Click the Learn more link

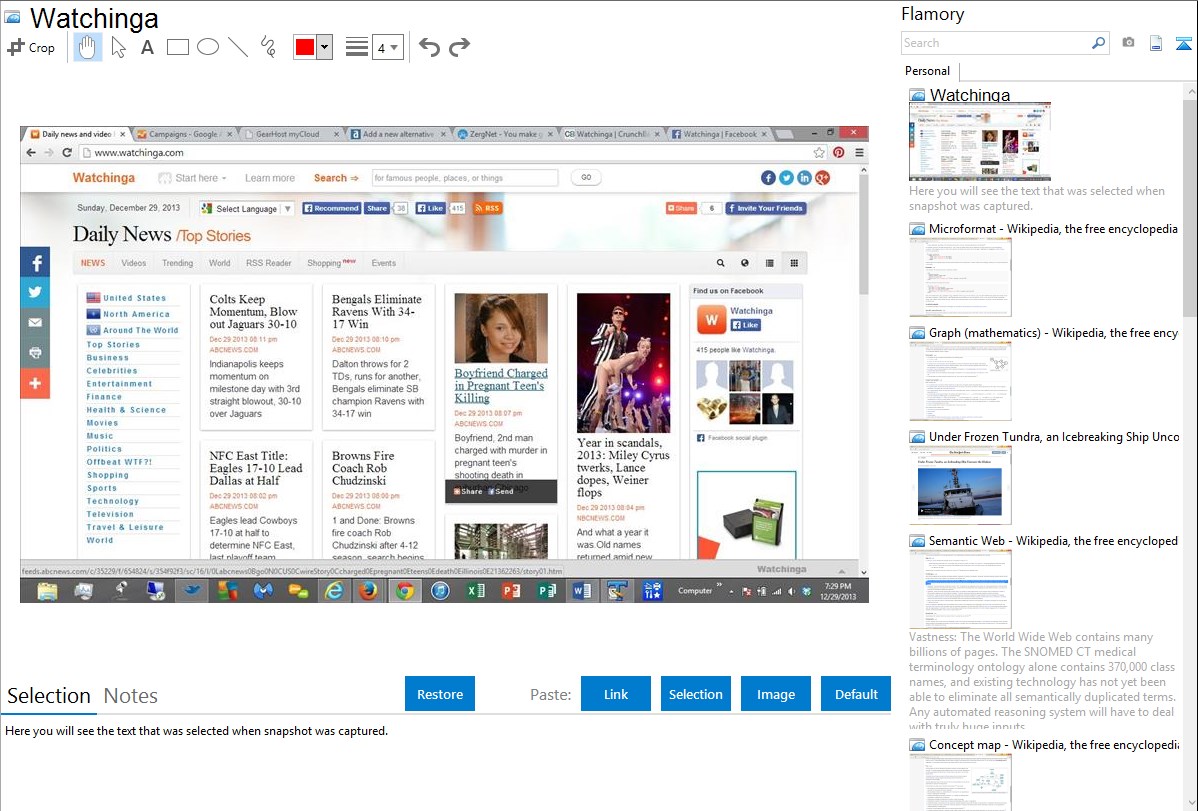tap(270, 178)
